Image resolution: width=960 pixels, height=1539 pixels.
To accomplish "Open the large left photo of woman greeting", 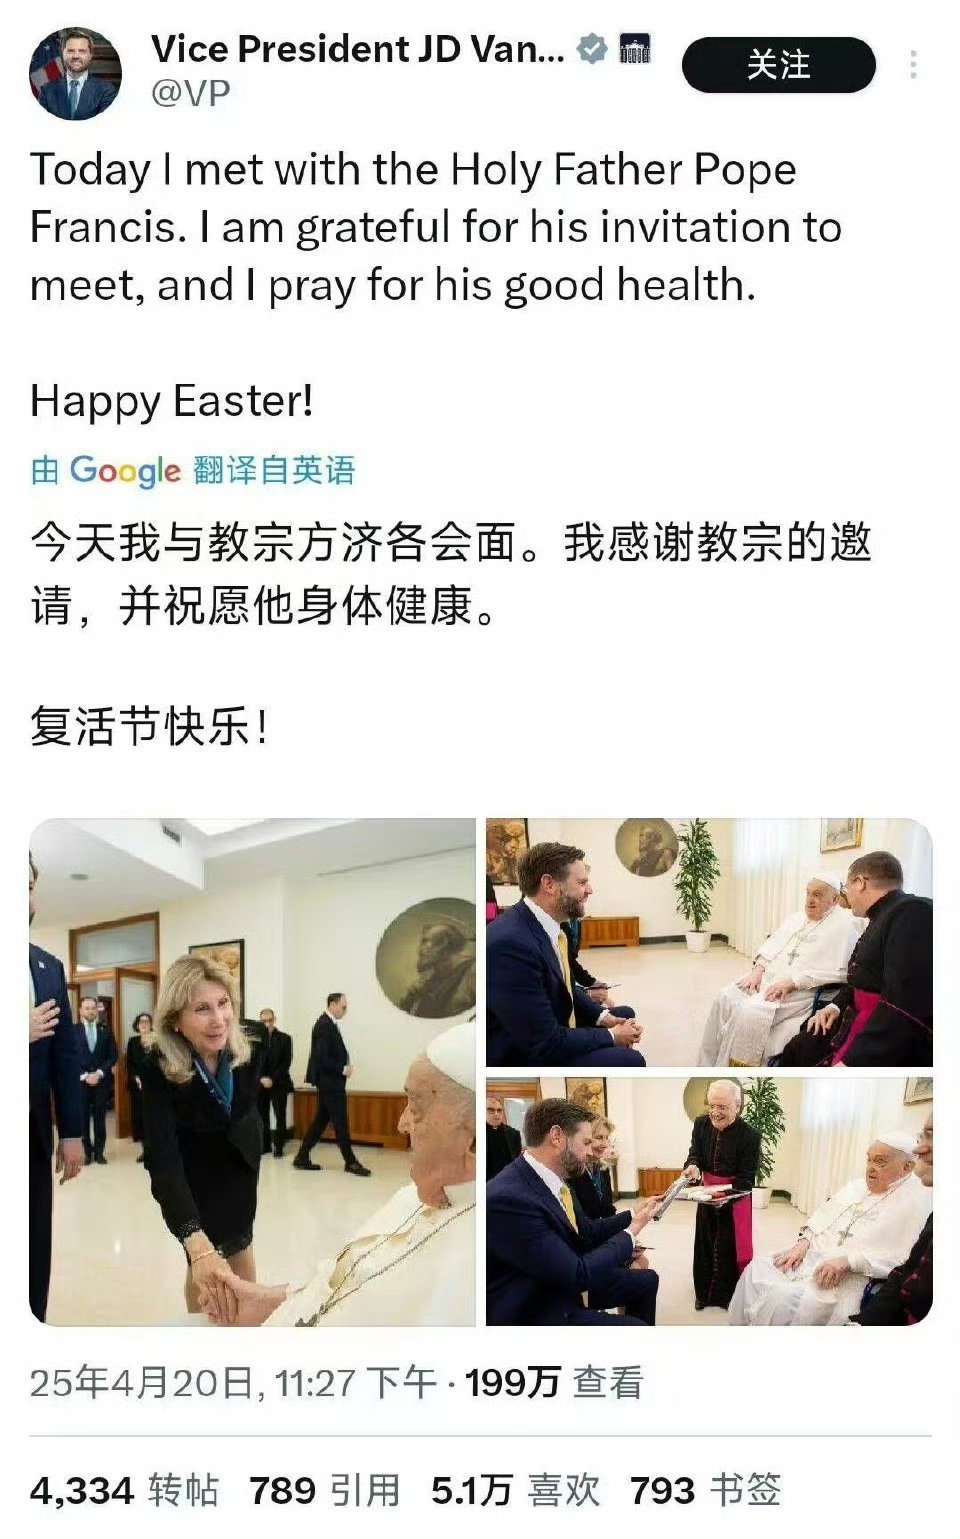I will (252, 1072).
